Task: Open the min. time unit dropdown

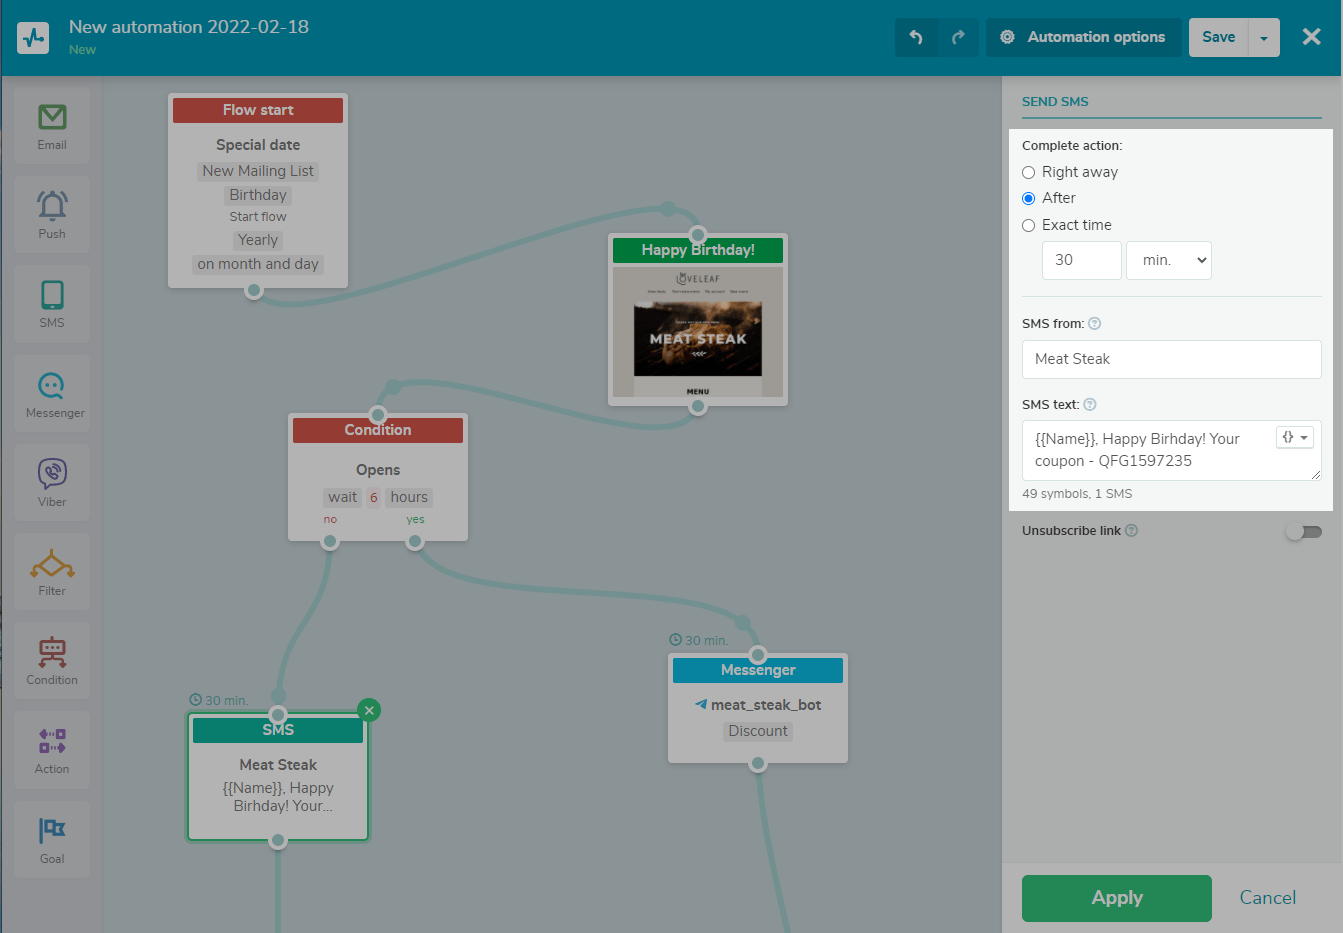Action: 1168,260
